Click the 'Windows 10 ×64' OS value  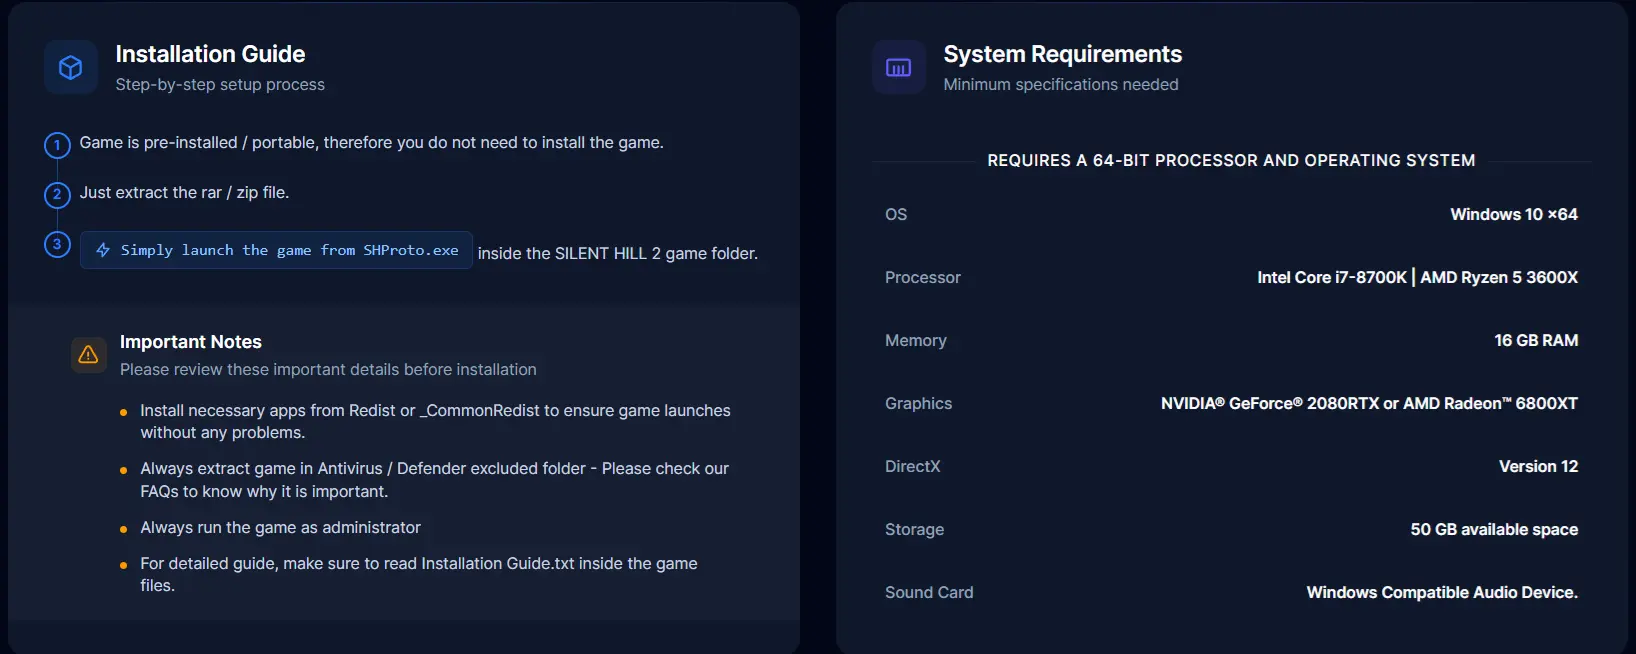click(1513, 214)
